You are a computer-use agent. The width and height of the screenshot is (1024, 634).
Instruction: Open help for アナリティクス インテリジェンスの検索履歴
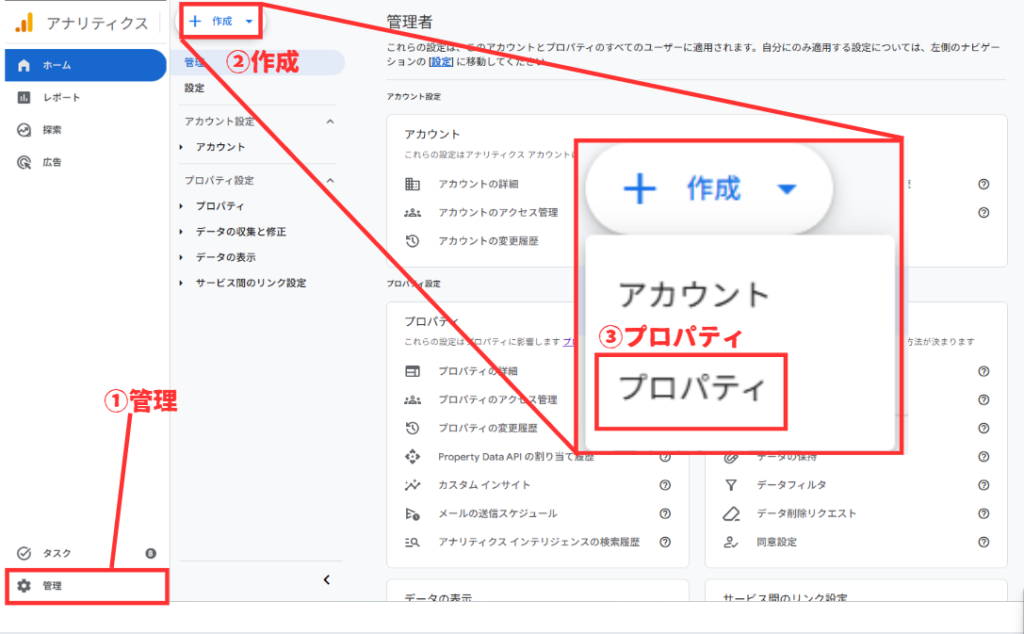[x=665, y=542]
